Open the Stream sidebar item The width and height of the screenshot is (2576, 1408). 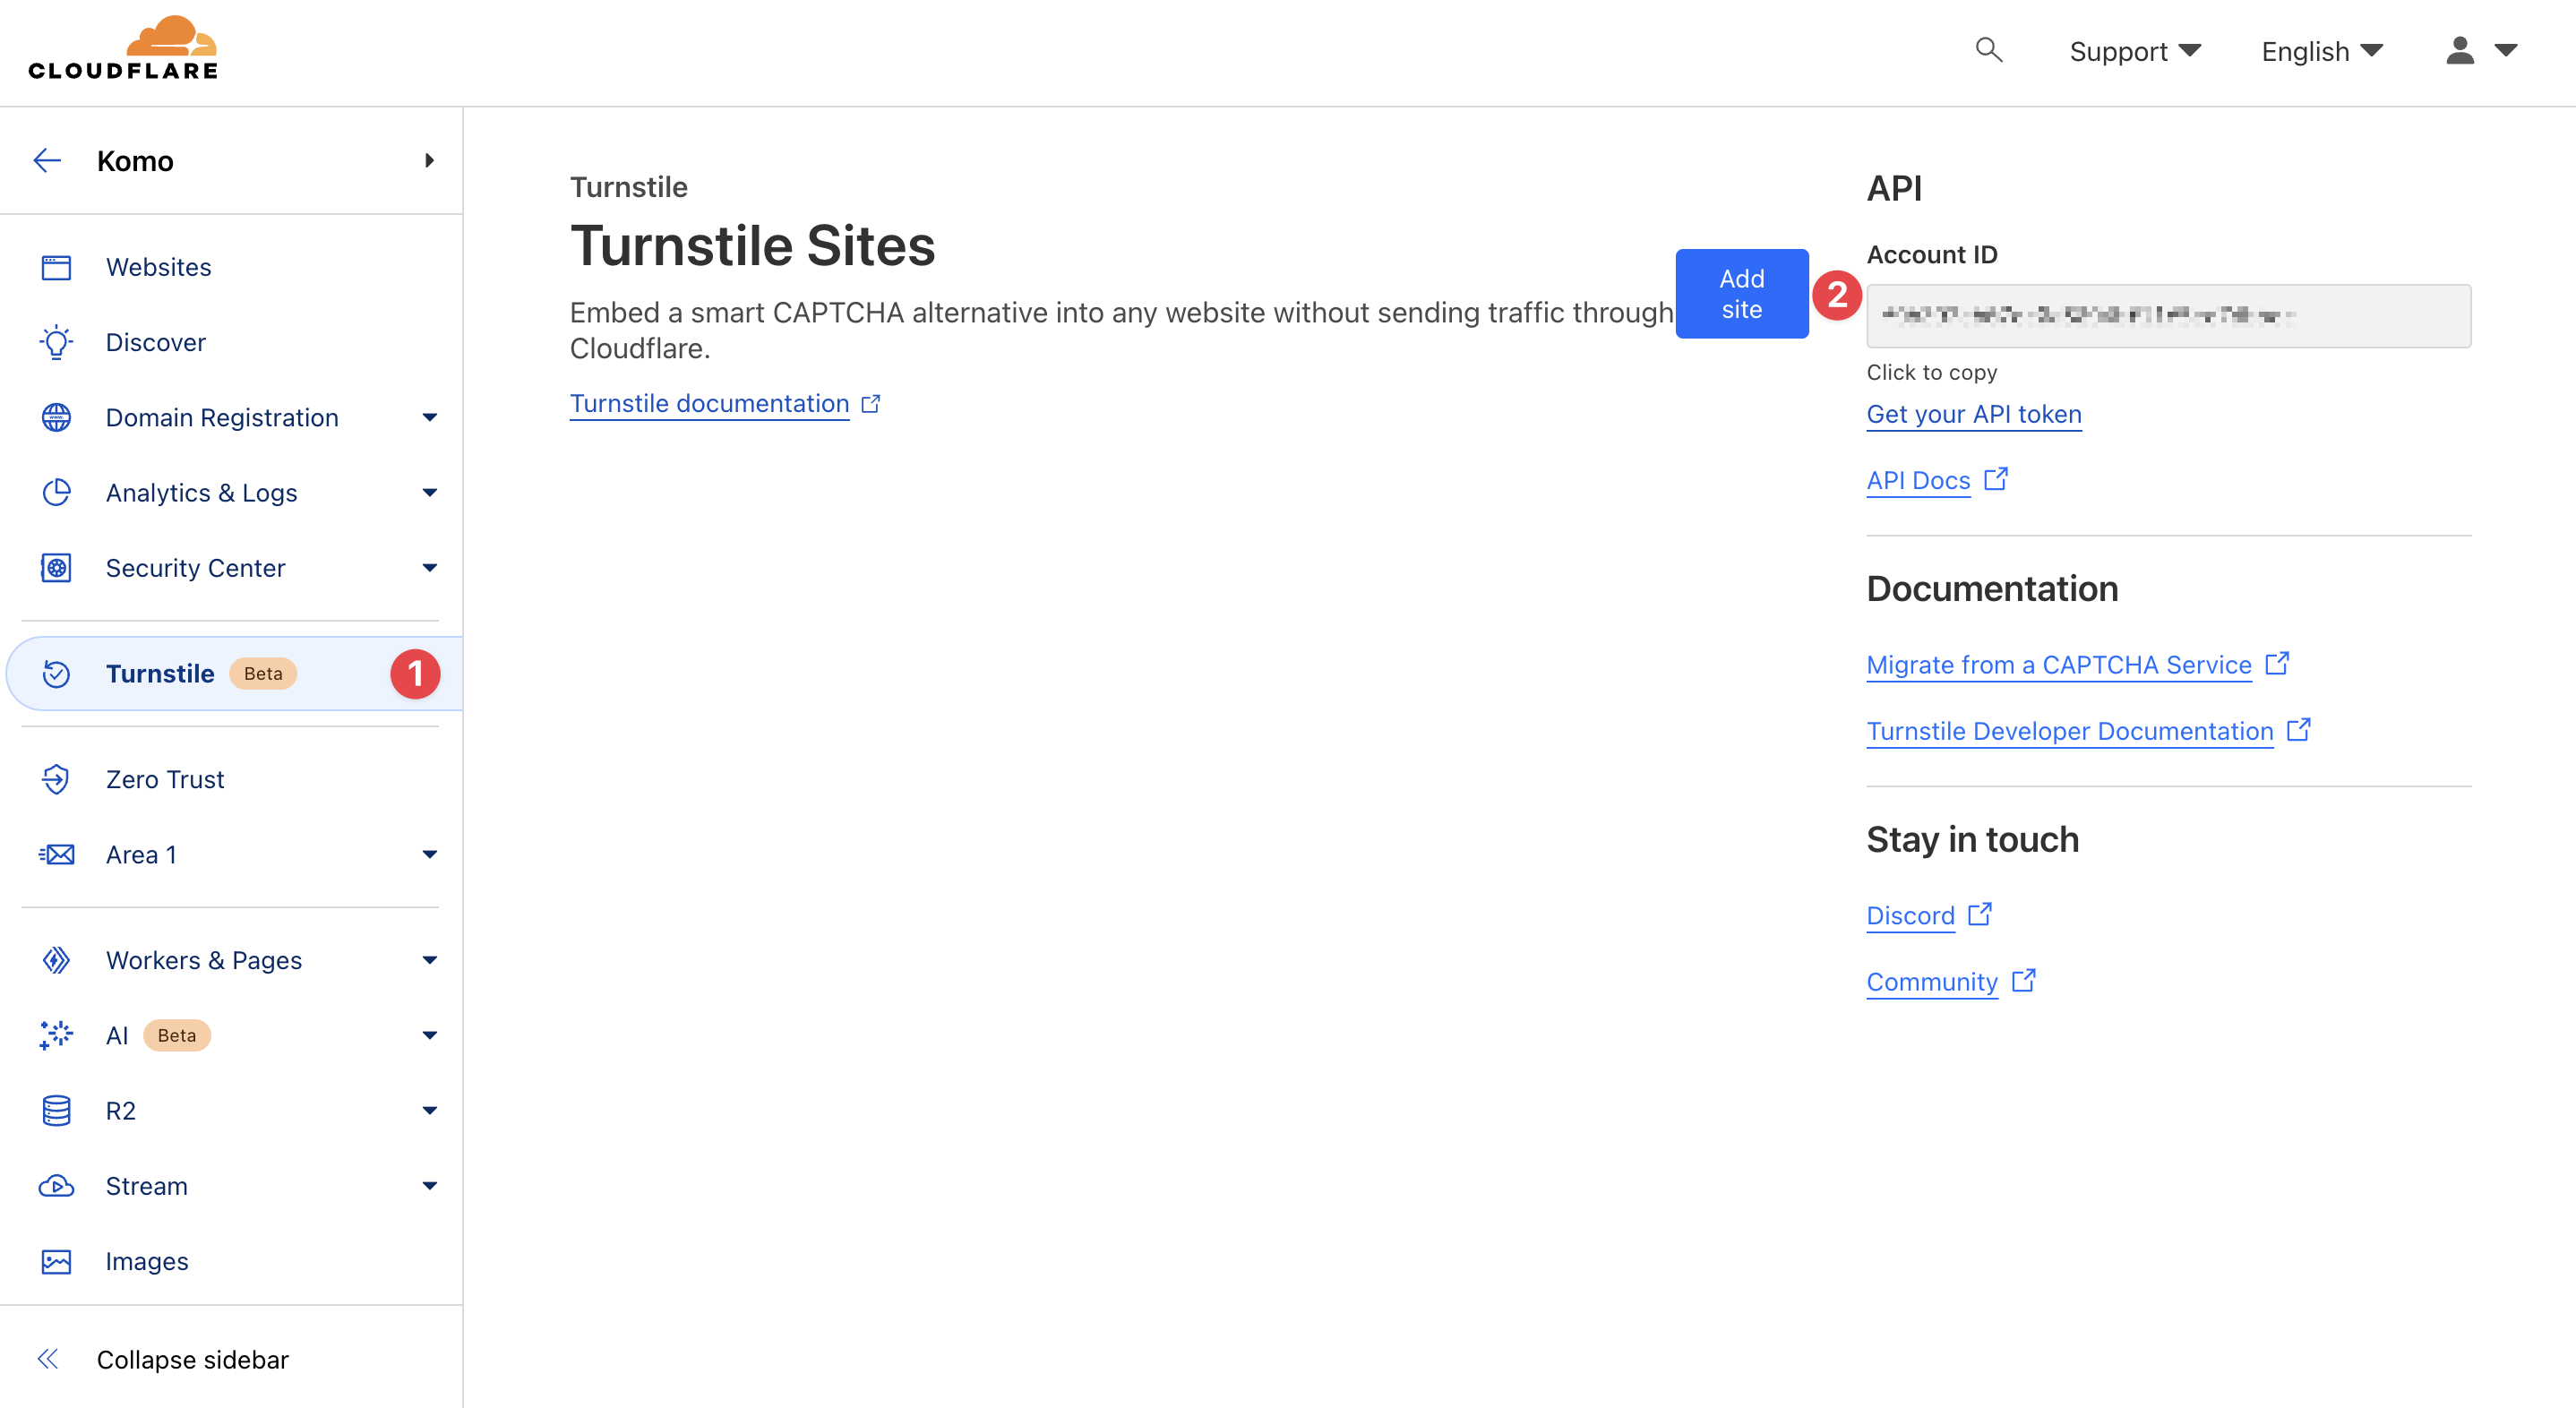tap(147, 1186)
